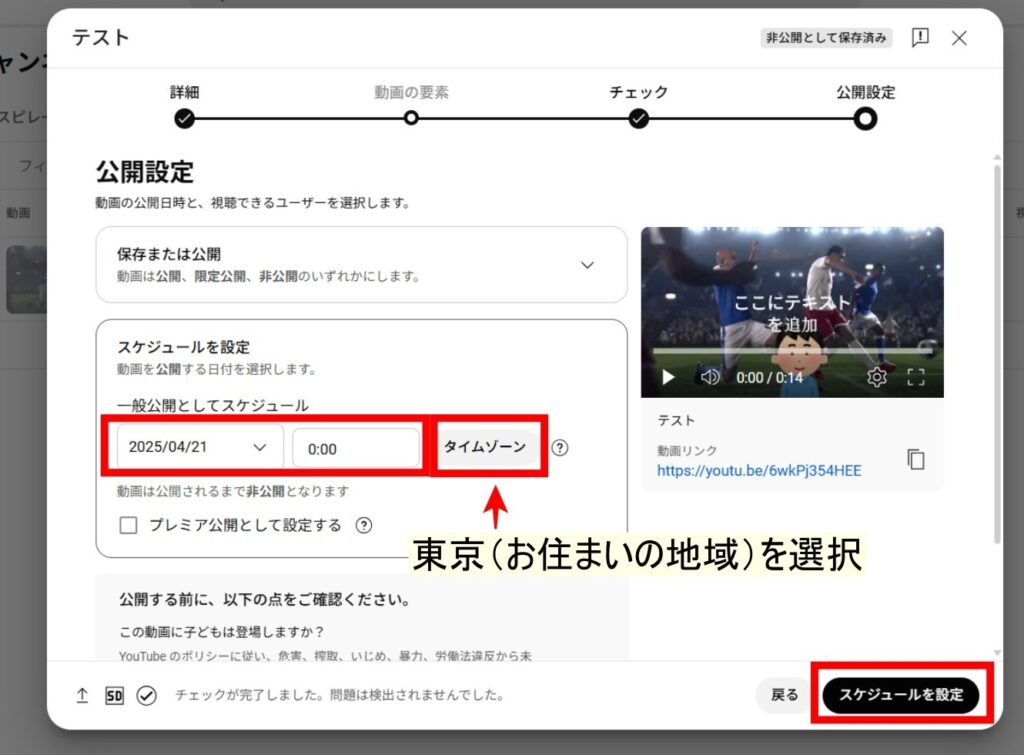Click the SD processing icon
Image resolution: width=1024 pixels, height=755 pixels.
pyautogui.click(x=114, y=696)
